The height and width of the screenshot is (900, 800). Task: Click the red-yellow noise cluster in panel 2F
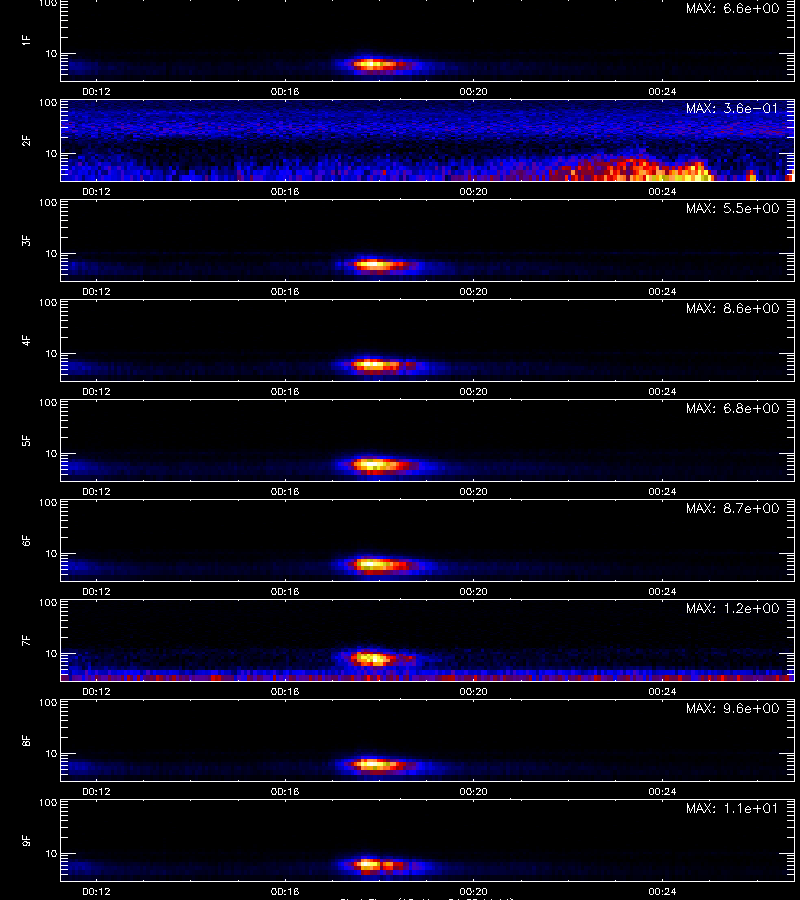tap(637, 169)
